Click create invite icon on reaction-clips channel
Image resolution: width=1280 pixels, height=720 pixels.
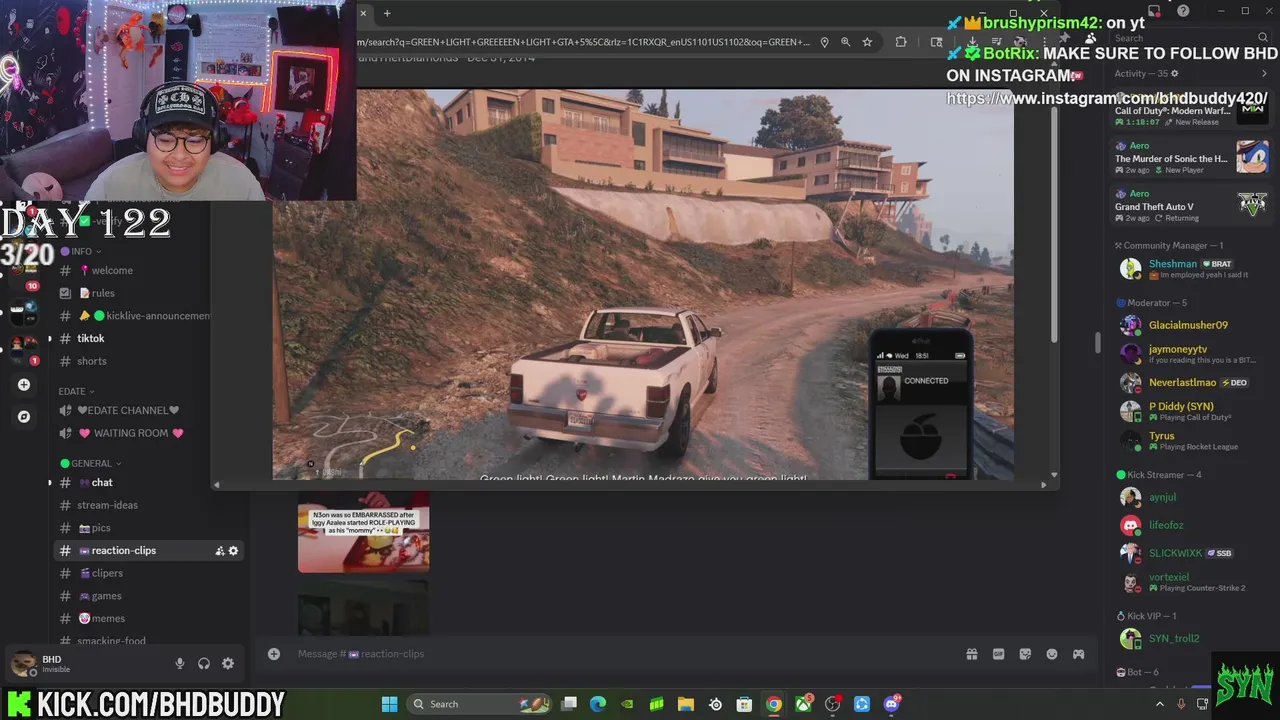(x=220, y=551)
